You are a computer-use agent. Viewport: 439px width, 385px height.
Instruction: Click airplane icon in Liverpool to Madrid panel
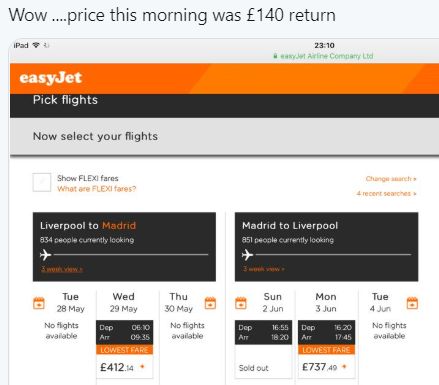[46, 255]
